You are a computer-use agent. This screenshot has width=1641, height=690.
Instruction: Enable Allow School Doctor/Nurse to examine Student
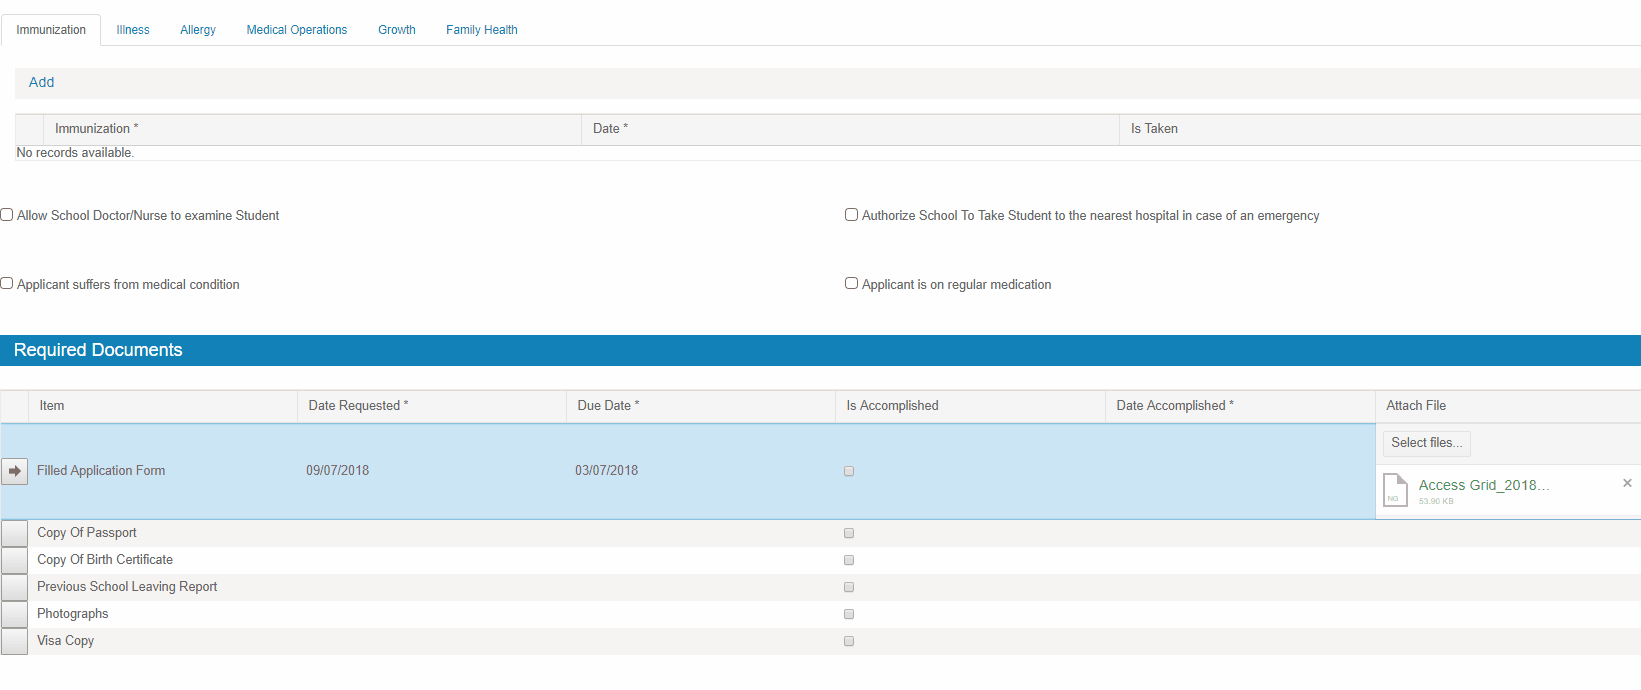click(7, 215)
